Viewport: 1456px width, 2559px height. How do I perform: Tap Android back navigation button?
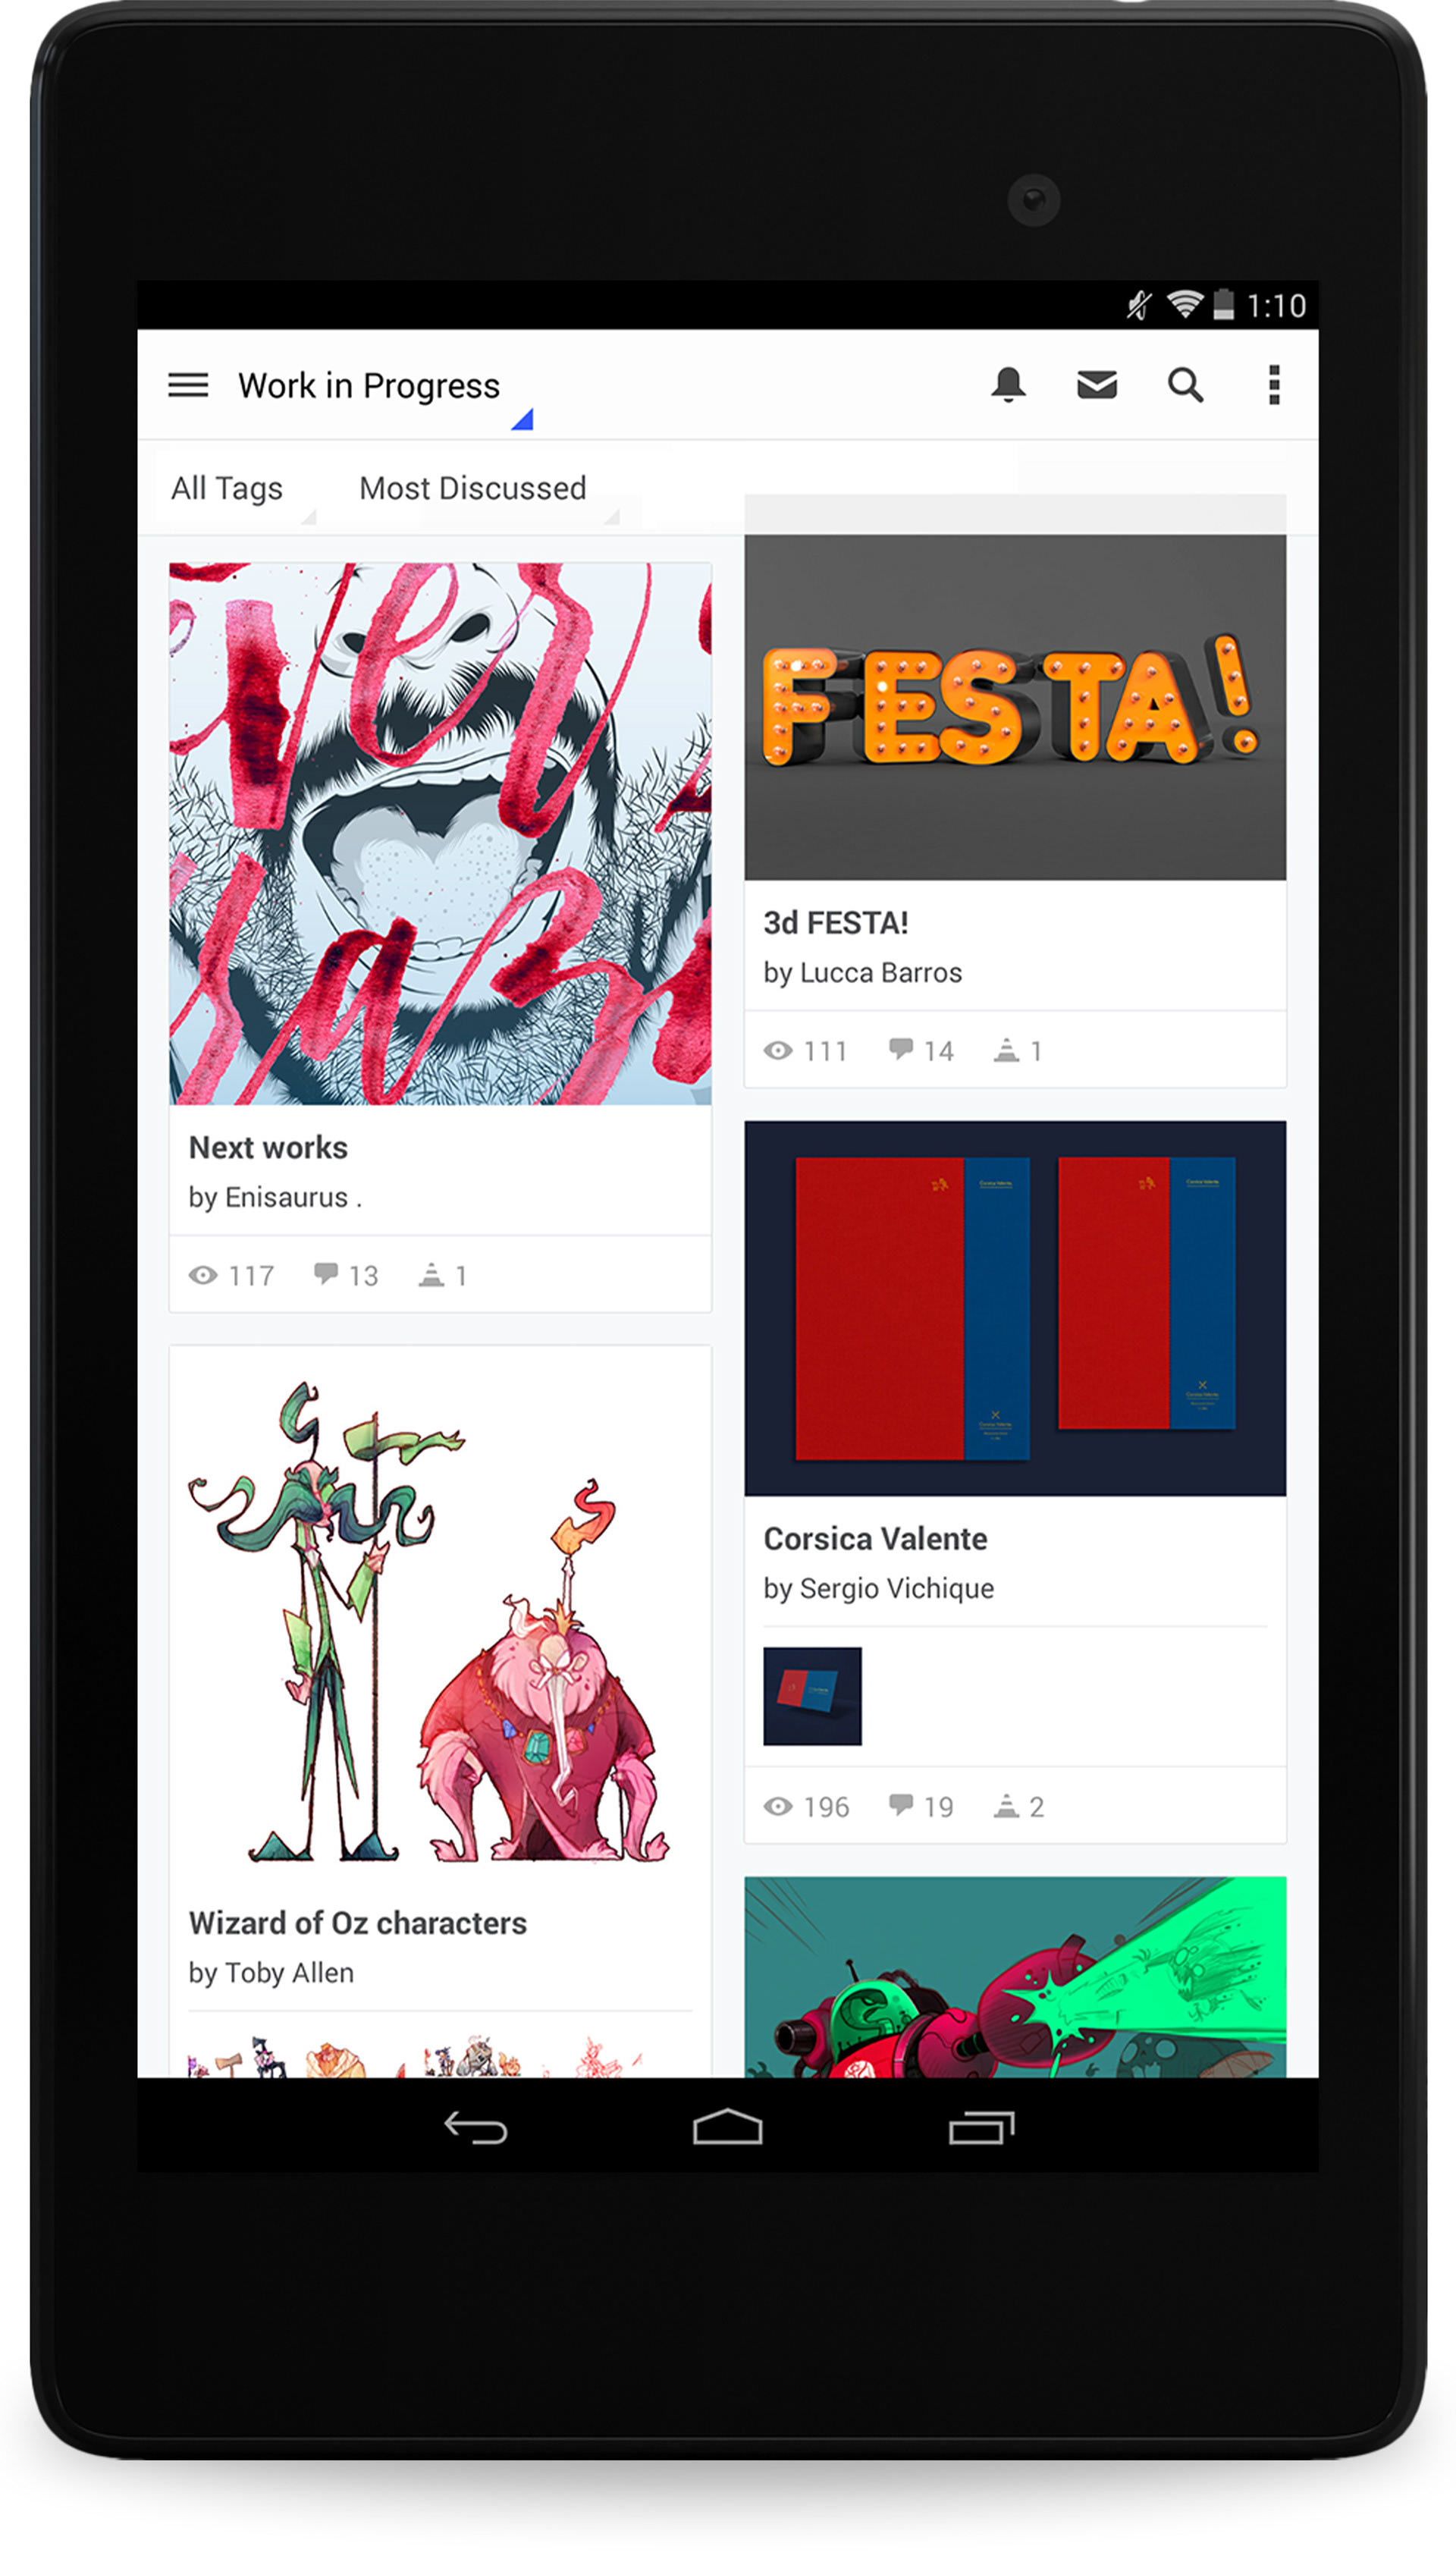(476, 2127)
